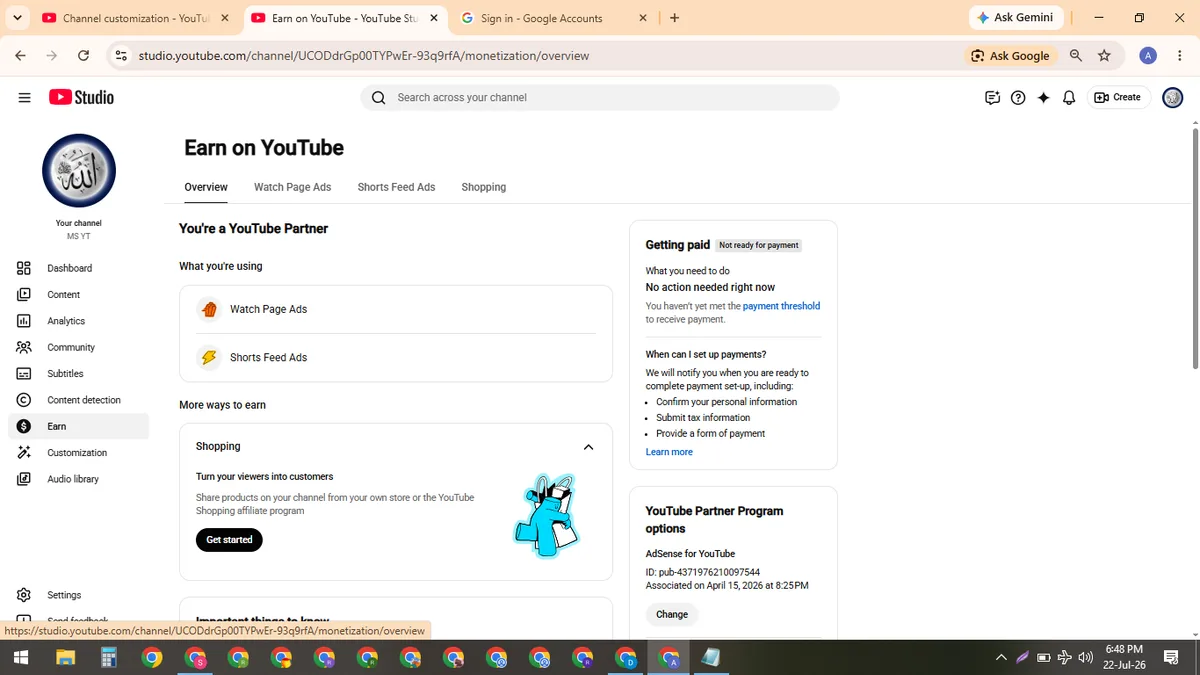
Task: Open the Content sidebar icon
Action: point(24,294)
